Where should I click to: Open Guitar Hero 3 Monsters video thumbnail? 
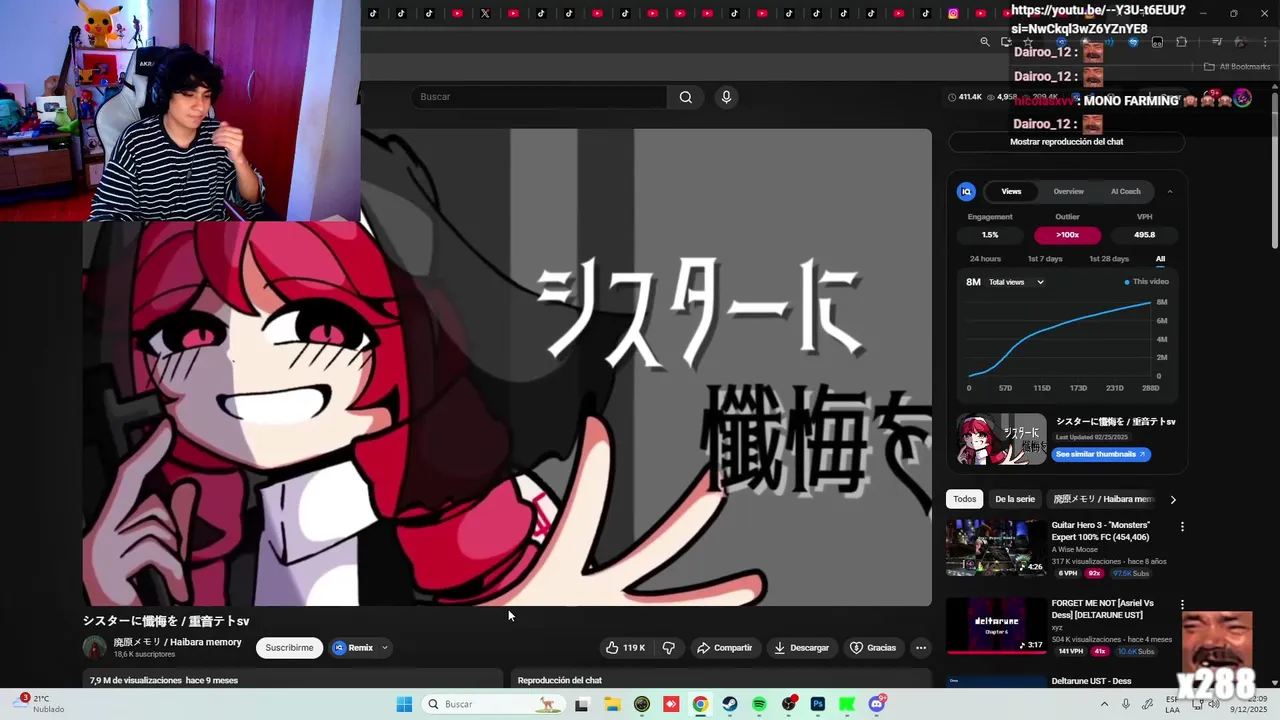coord(995,547)
